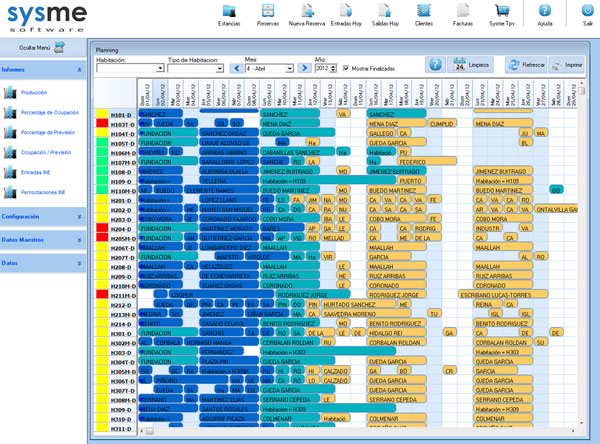Open Porcentaje de Ocupación report
600x444 pixels.
pyautogui.click(x=50, y=113)
